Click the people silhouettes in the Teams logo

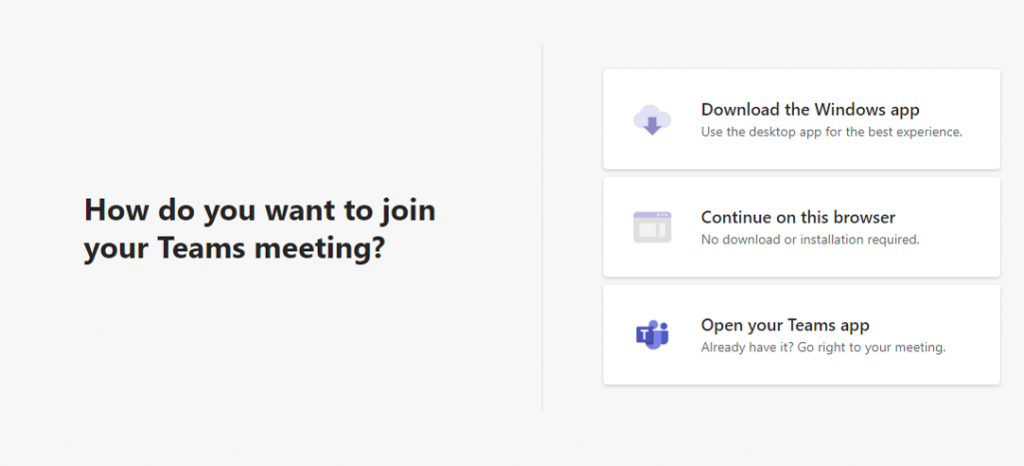[x=658, y=333]
